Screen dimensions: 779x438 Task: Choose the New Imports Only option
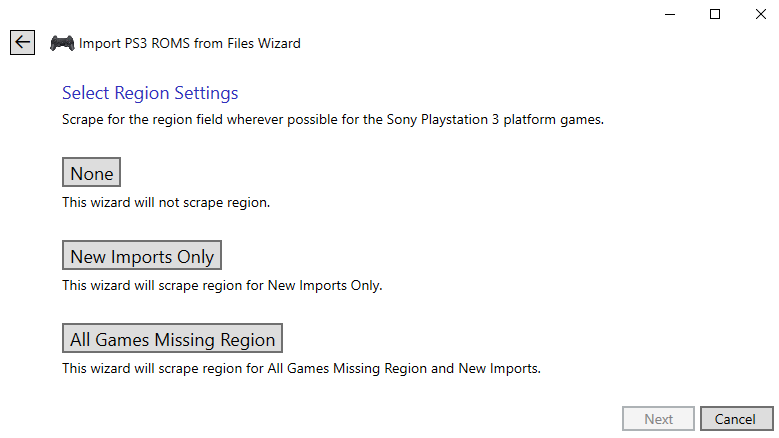click(x=142, y=255)
